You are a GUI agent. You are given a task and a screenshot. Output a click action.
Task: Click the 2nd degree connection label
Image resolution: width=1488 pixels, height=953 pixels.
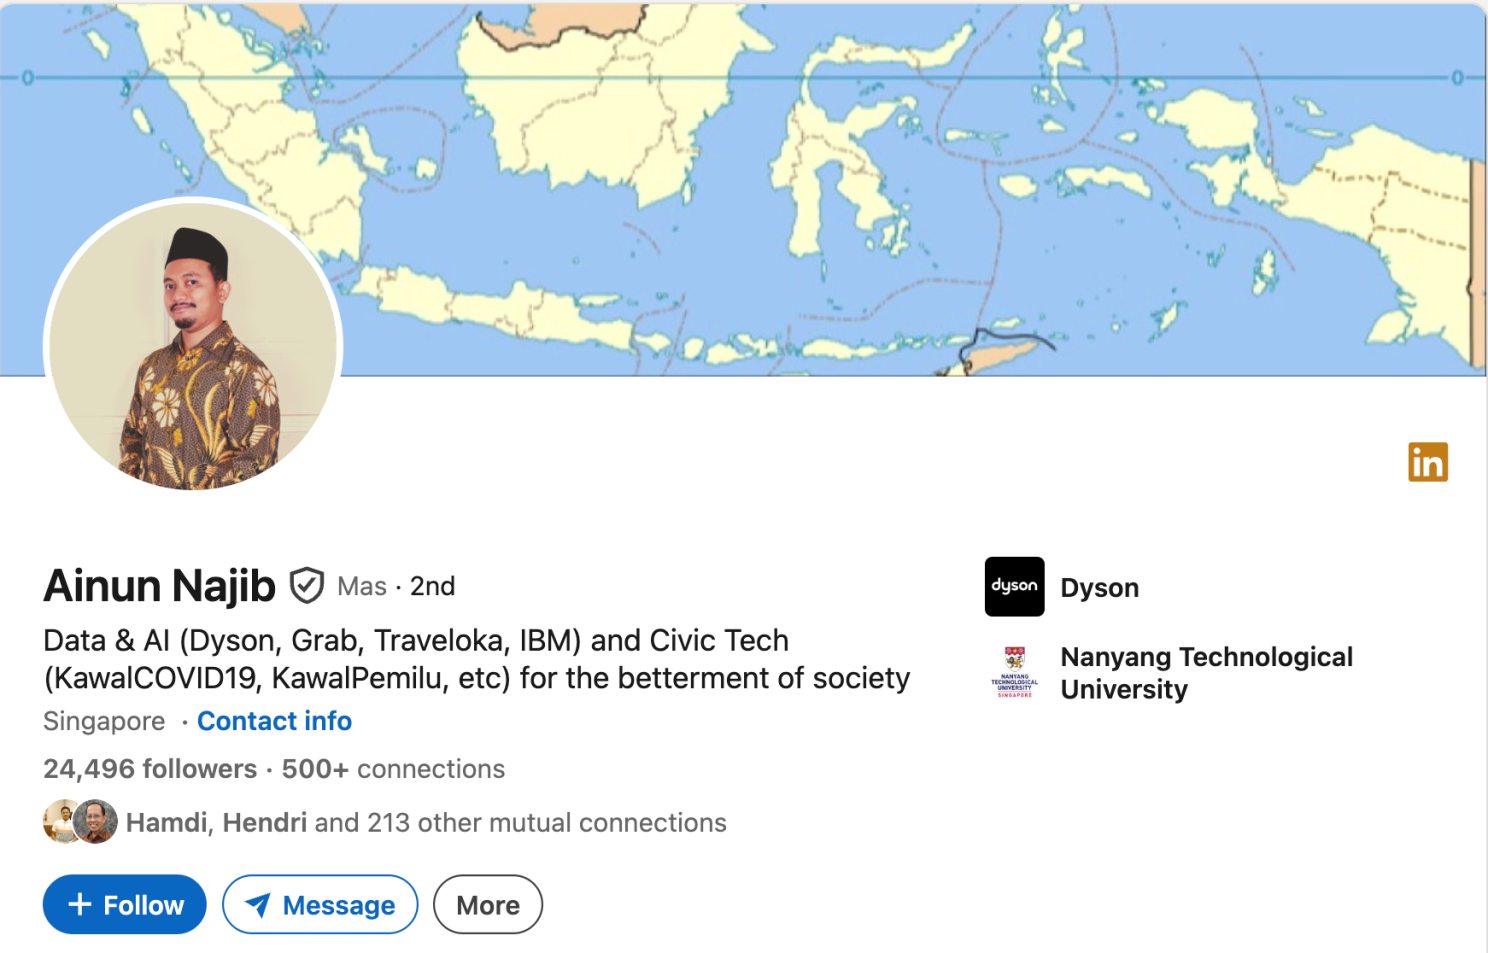432,586
